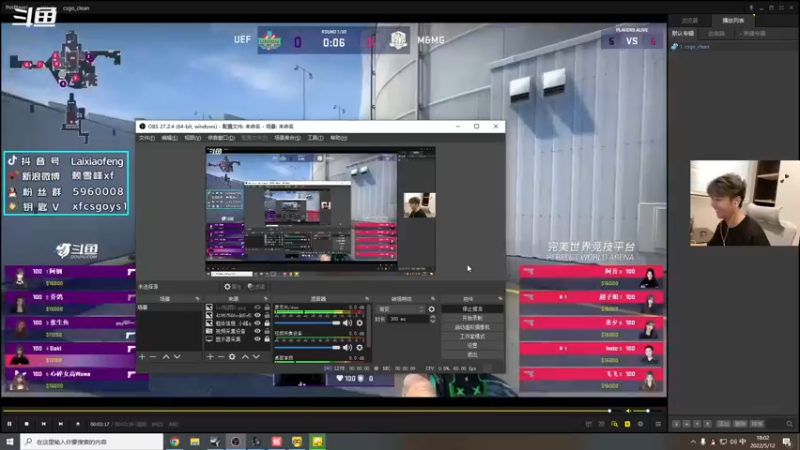Move the source up in OBS sources panel
Viewport: 800px width, 450px height.
245,357
